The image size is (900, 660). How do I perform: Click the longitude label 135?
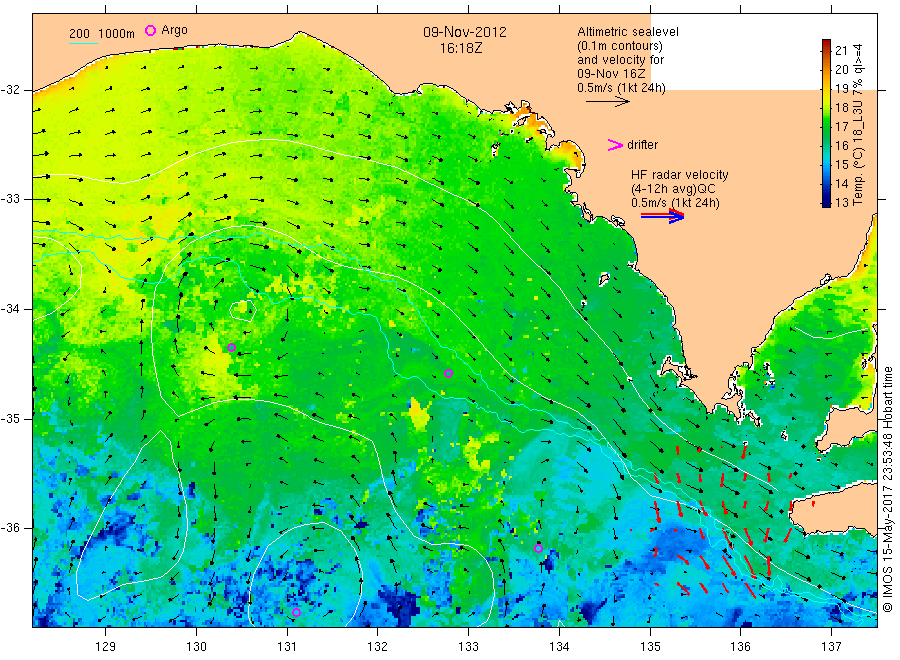(x=650, y=647)
